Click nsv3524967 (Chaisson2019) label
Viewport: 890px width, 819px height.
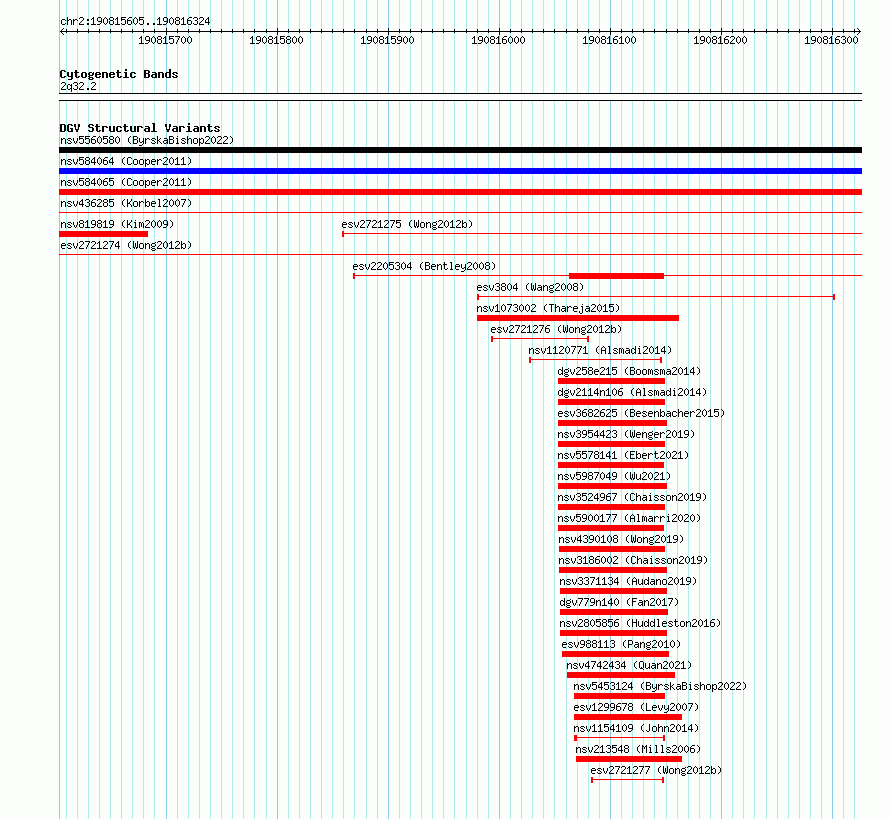coord(632,497)
